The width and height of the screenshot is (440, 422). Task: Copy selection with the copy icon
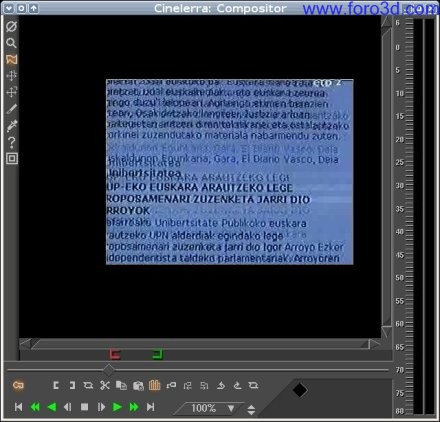121,386
